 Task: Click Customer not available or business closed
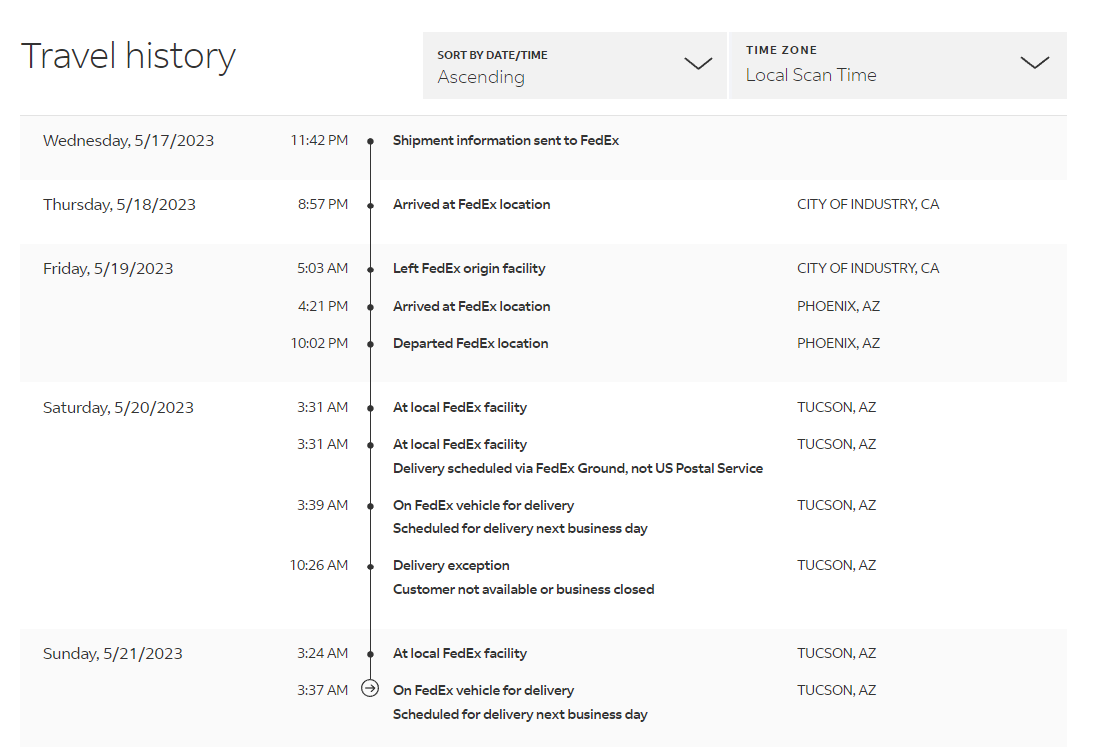coord(523,589)
